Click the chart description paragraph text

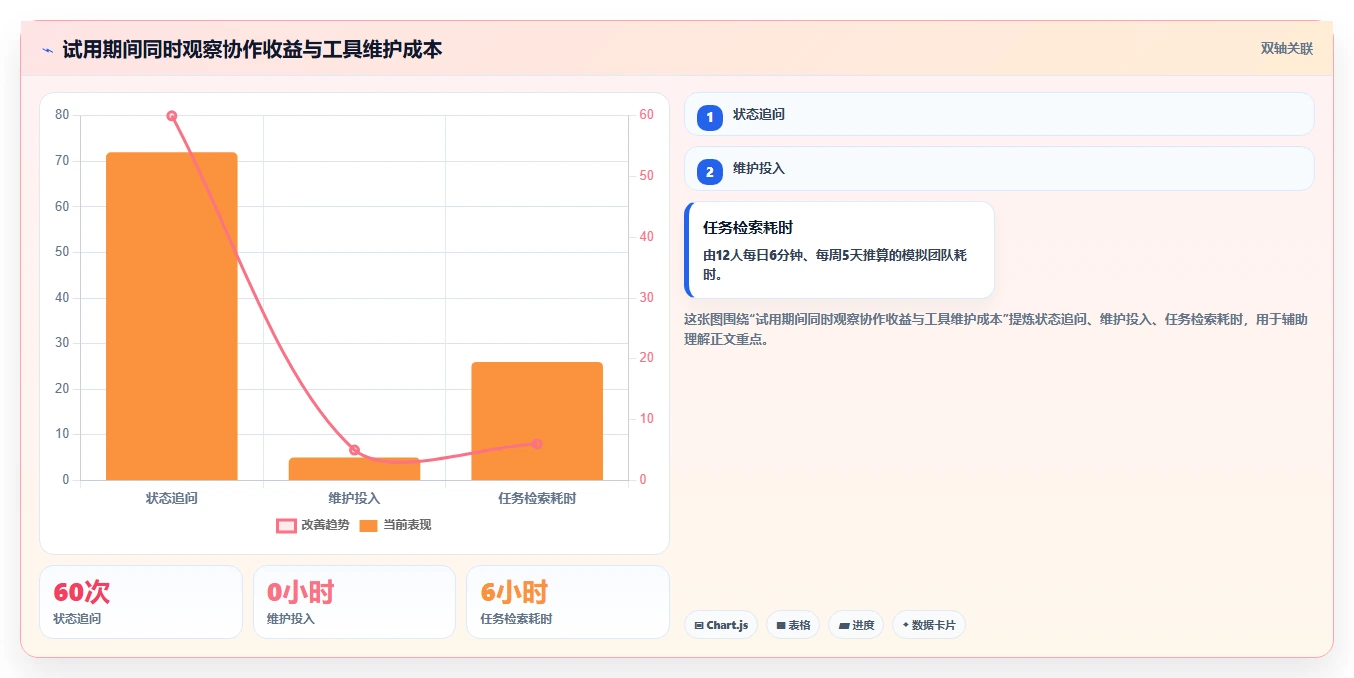pyautogui.click(x=996, y=329)
